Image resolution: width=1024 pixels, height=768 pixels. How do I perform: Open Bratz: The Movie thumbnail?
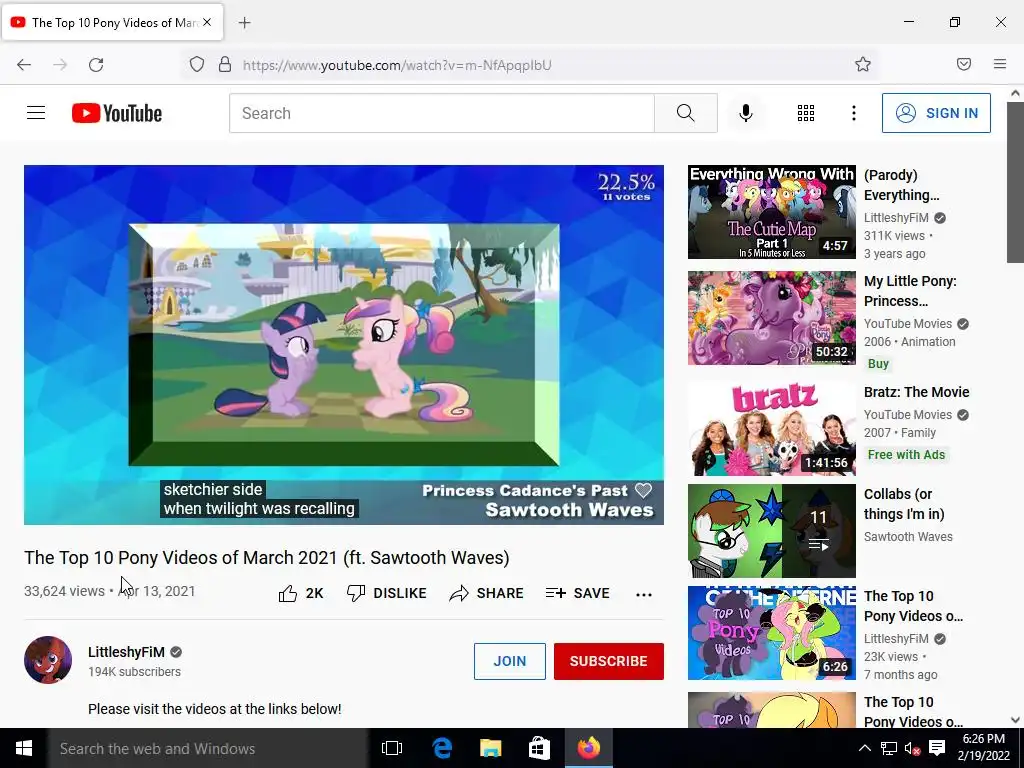[771, 428]
